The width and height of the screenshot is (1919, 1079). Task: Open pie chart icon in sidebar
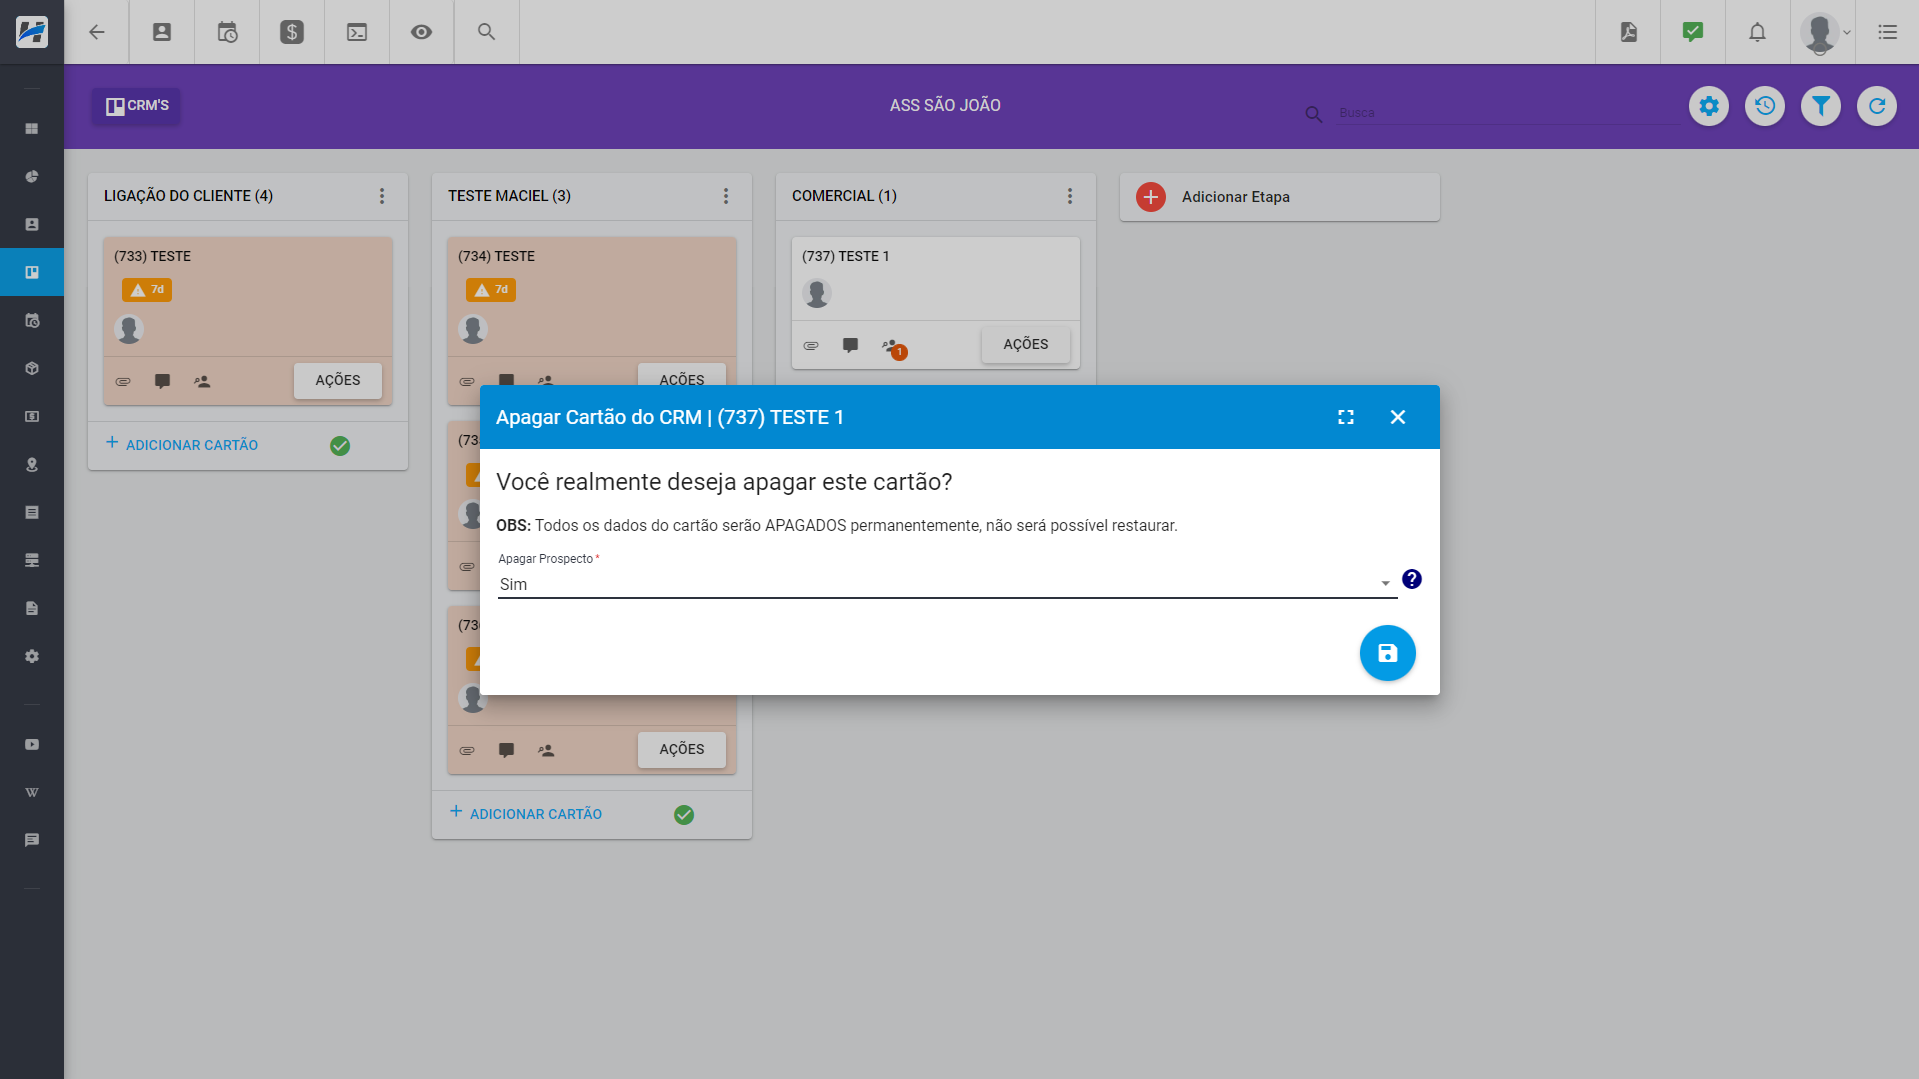coord(32,177)
